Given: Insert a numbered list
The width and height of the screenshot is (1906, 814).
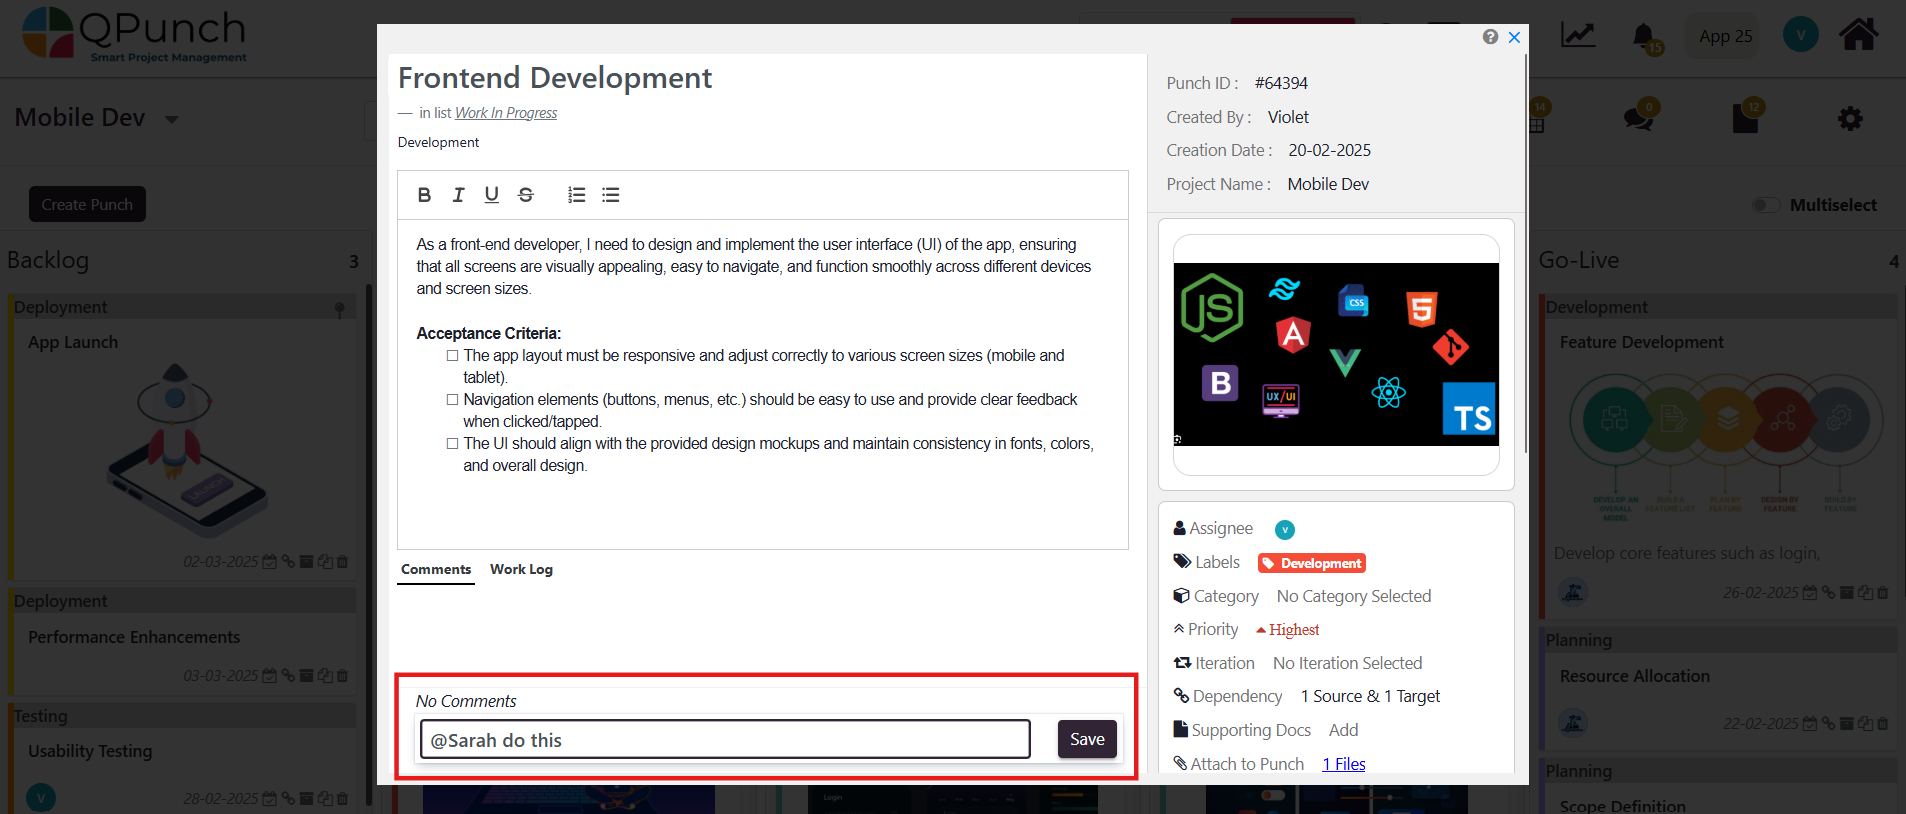Looking at the screenshot, I should [x=576, y=195].
